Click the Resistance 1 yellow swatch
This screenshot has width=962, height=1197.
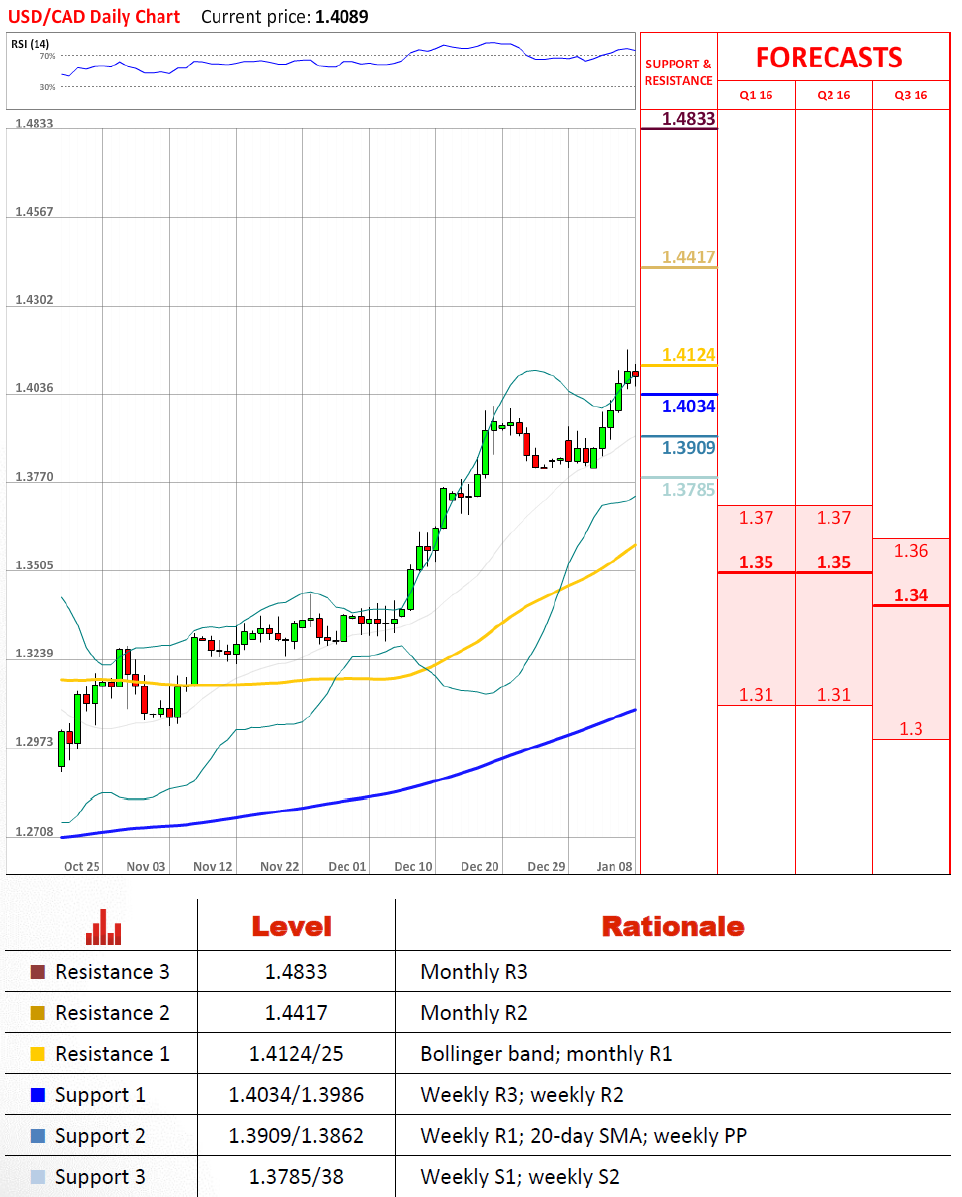click(37, 1054)
